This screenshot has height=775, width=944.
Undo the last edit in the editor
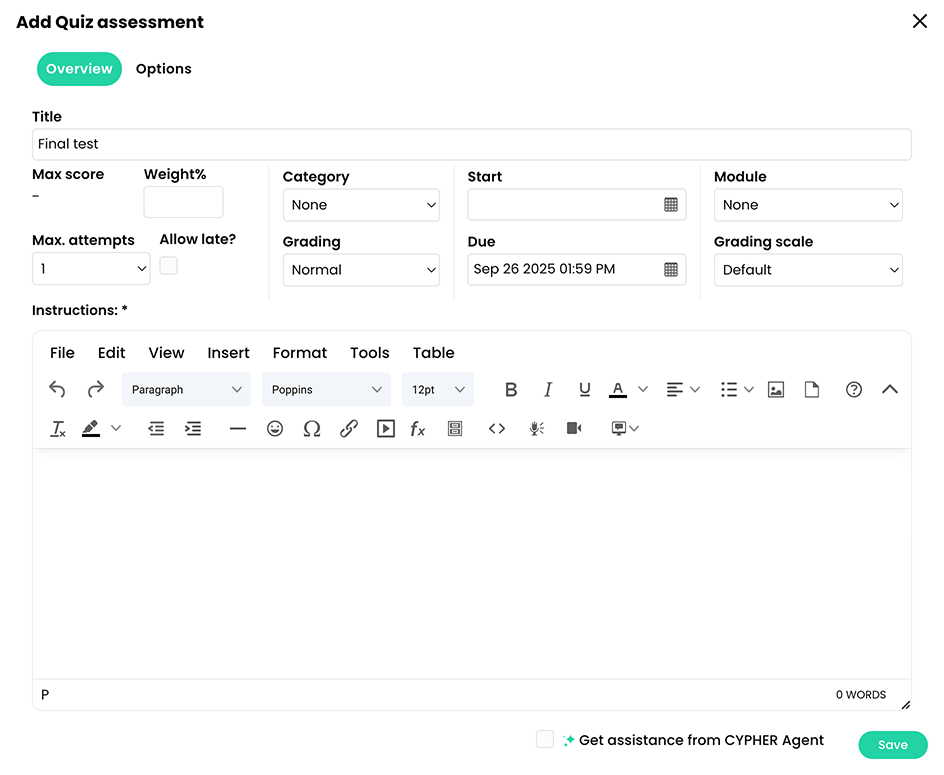click(x=57, y=389)
